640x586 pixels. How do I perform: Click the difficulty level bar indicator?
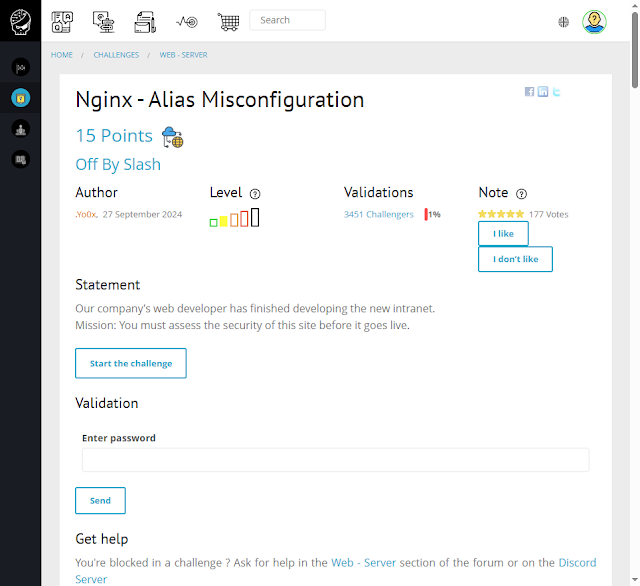[x=234, y=217]
